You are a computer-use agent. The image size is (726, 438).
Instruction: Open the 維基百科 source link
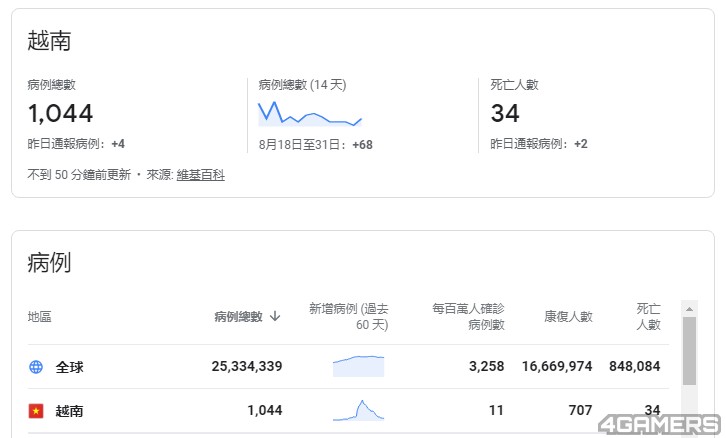pyautogui.click(x=200, y=175)
